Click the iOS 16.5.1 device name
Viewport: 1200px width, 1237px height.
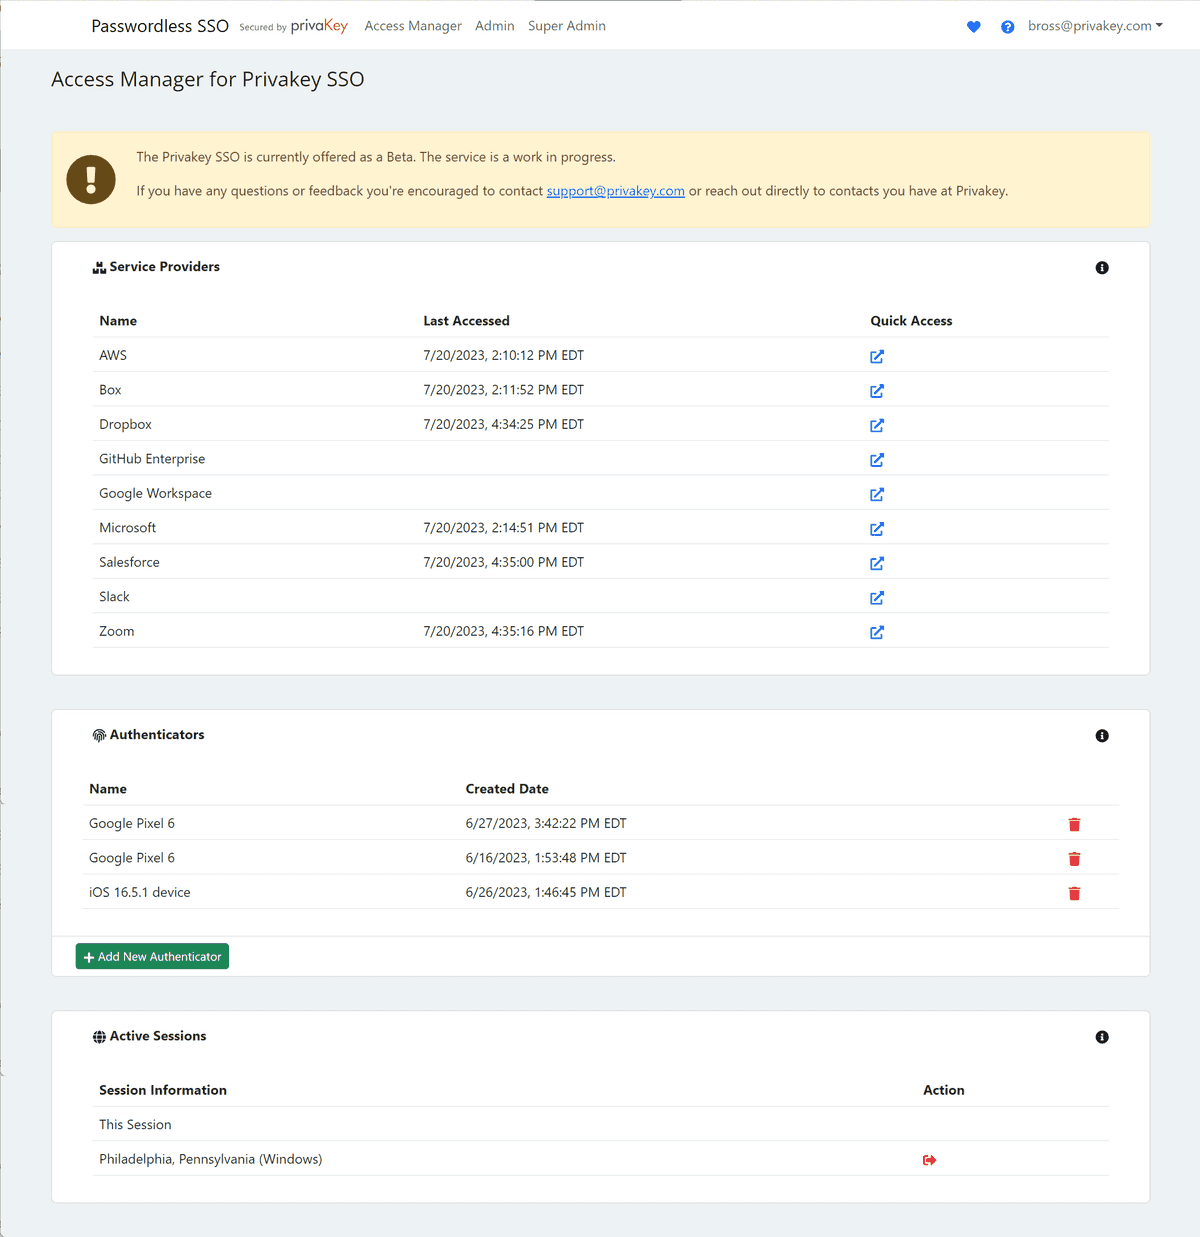pyautogui.click(x=139, y=892)
